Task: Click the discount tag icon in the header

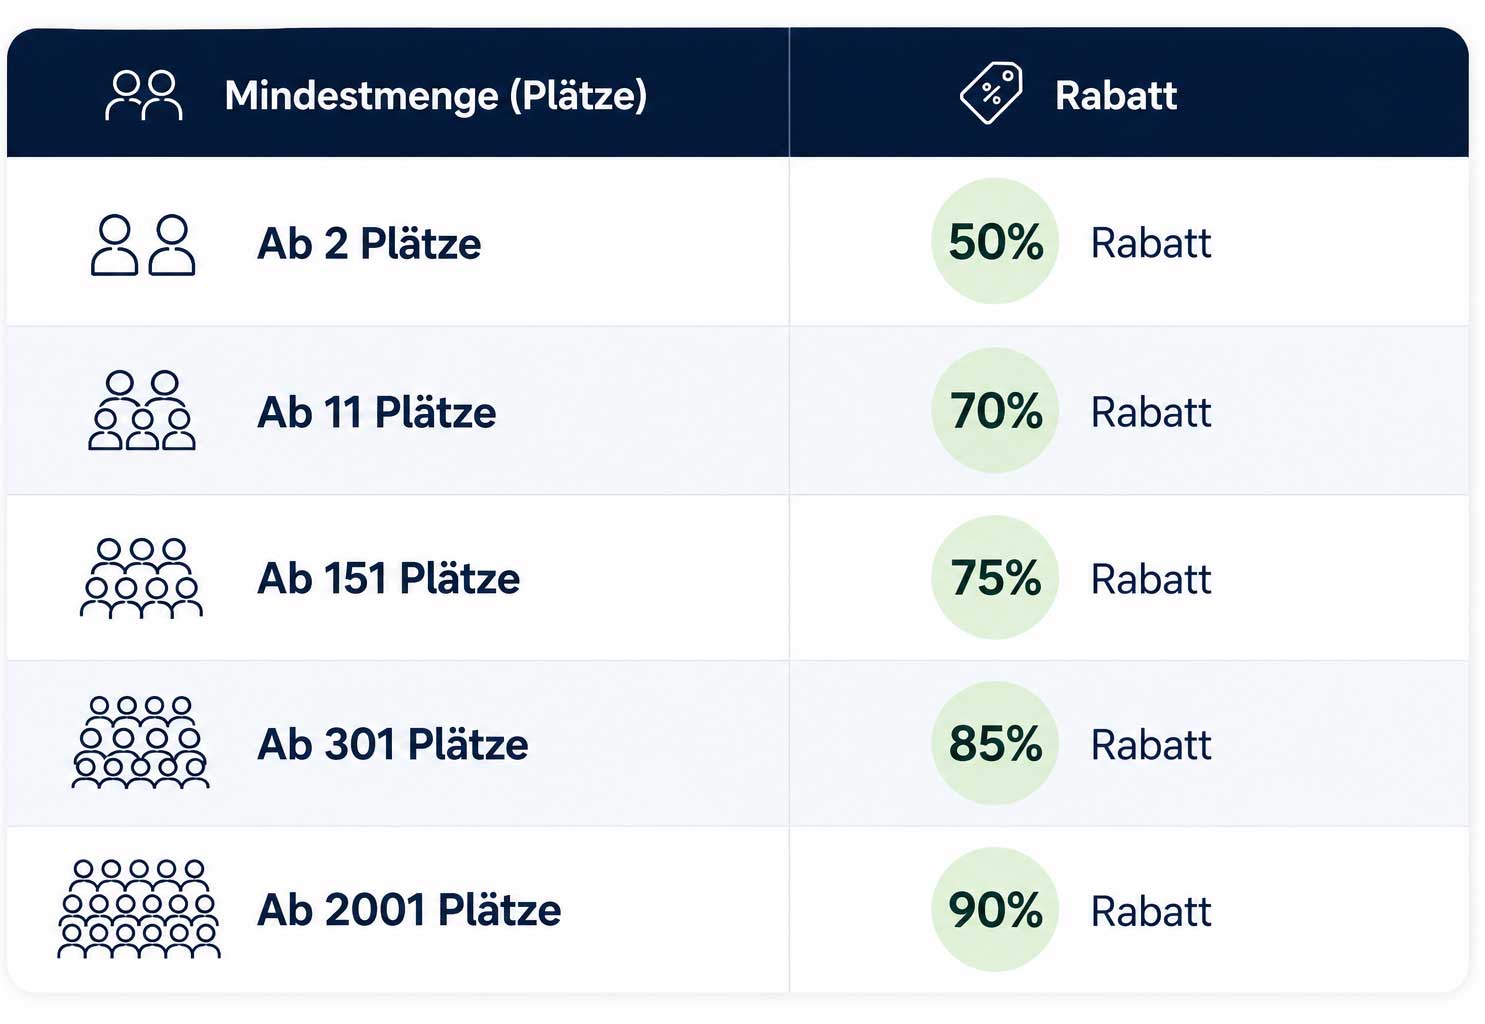Action: [991, 93]
